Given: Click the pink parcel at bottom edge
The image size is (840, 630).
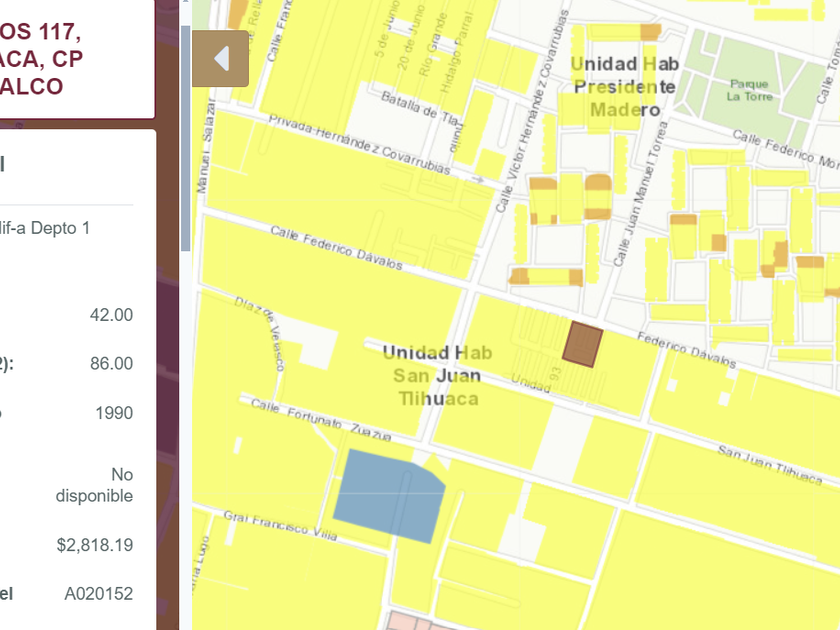Looking at the screenshot, I should (420, 622).
